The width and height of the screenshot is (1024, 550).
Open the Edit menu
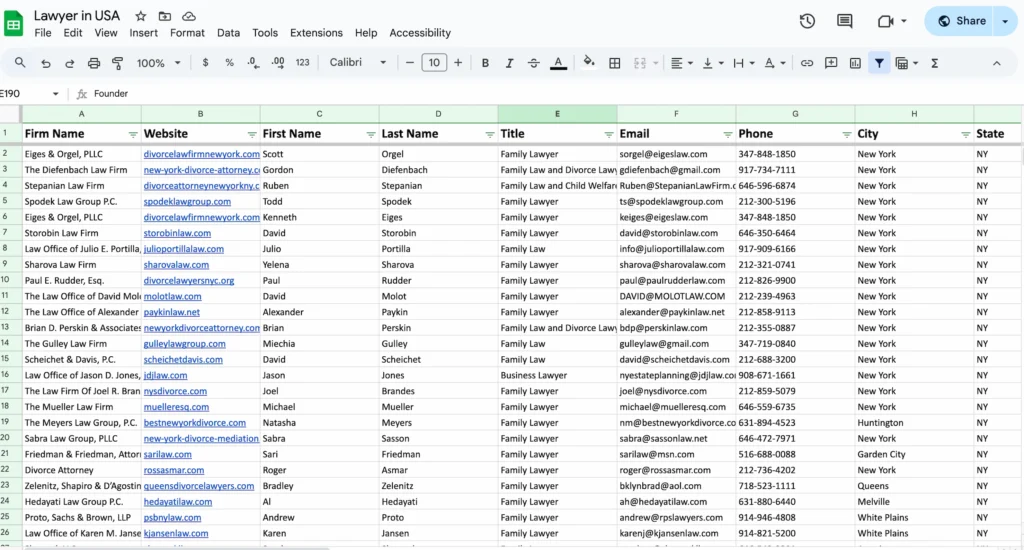[72, 33]
